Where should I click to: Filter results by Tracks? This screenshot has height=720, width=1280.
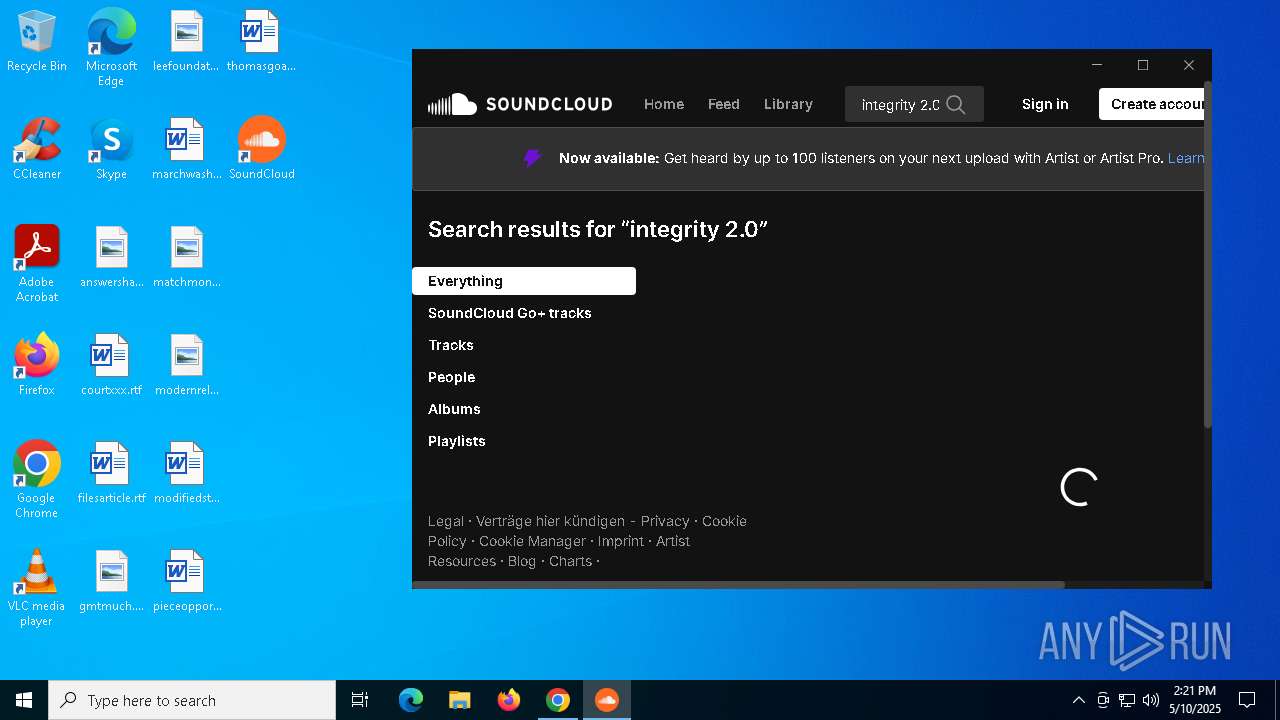pos(451,345)
